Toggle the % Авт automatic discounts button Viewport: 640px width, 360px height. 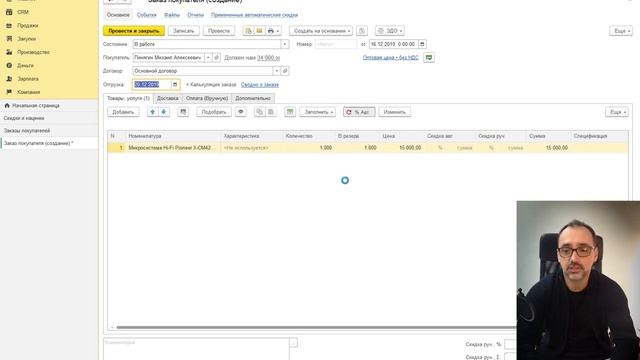point(359,112)
